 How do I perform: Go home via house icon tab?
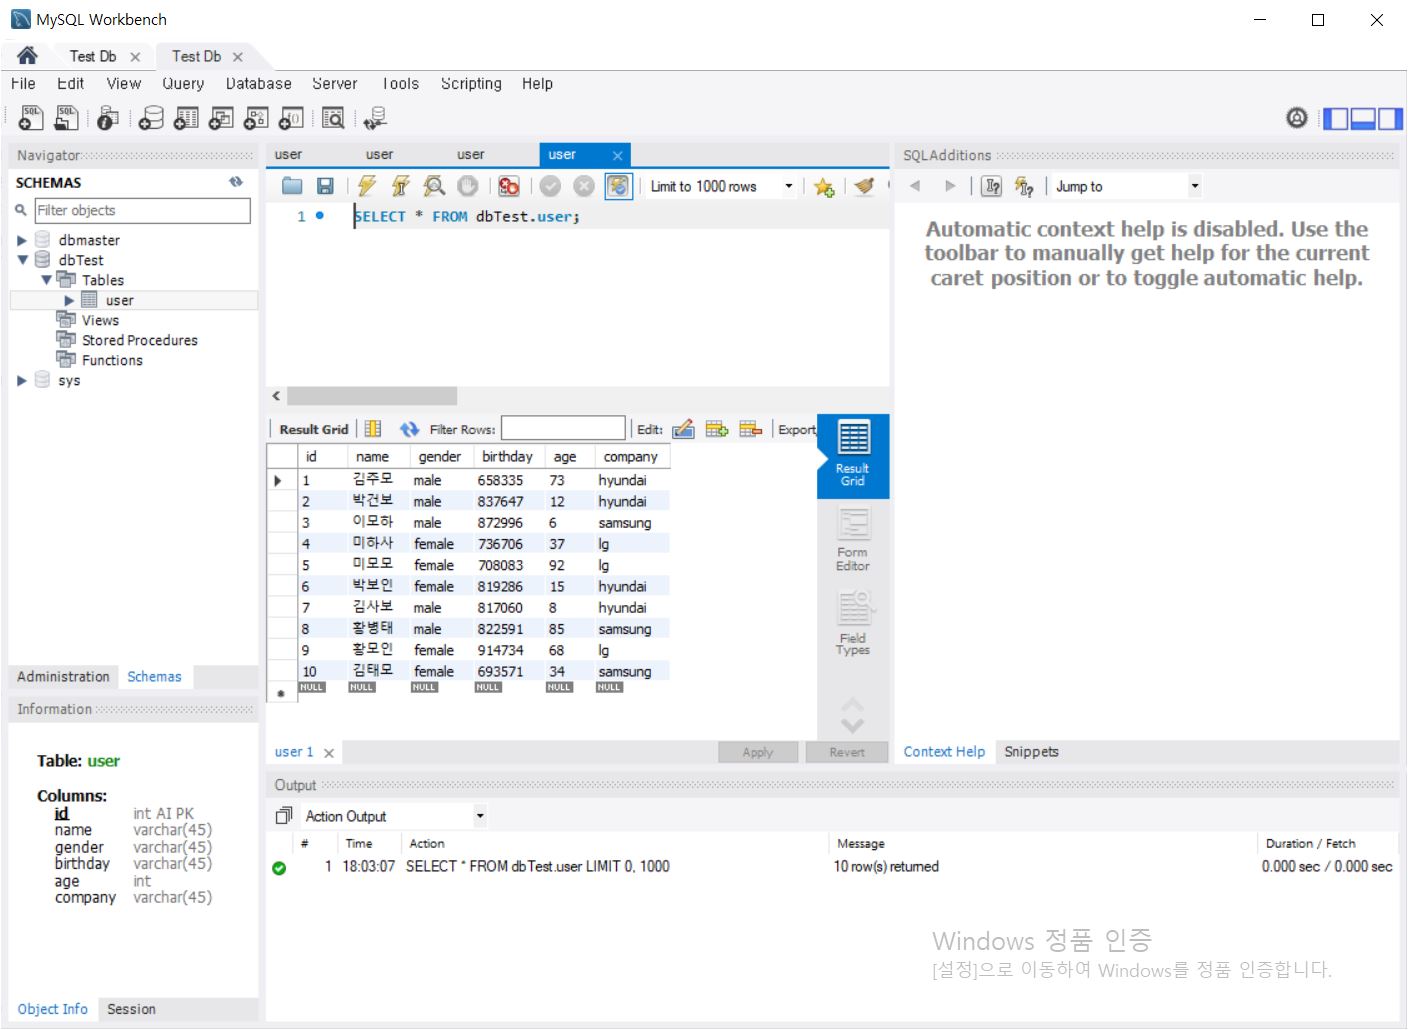click(27, 56)
